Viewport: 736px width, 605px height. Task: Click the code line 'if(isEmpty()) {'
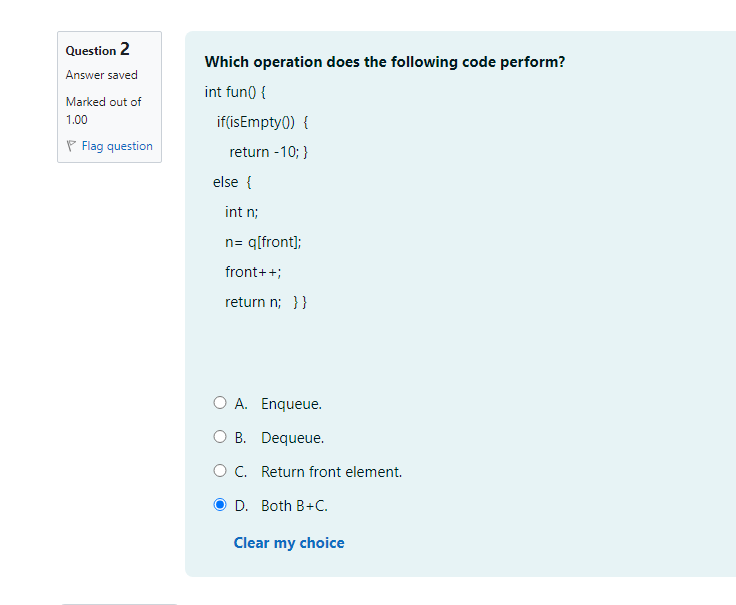[262, 122]
